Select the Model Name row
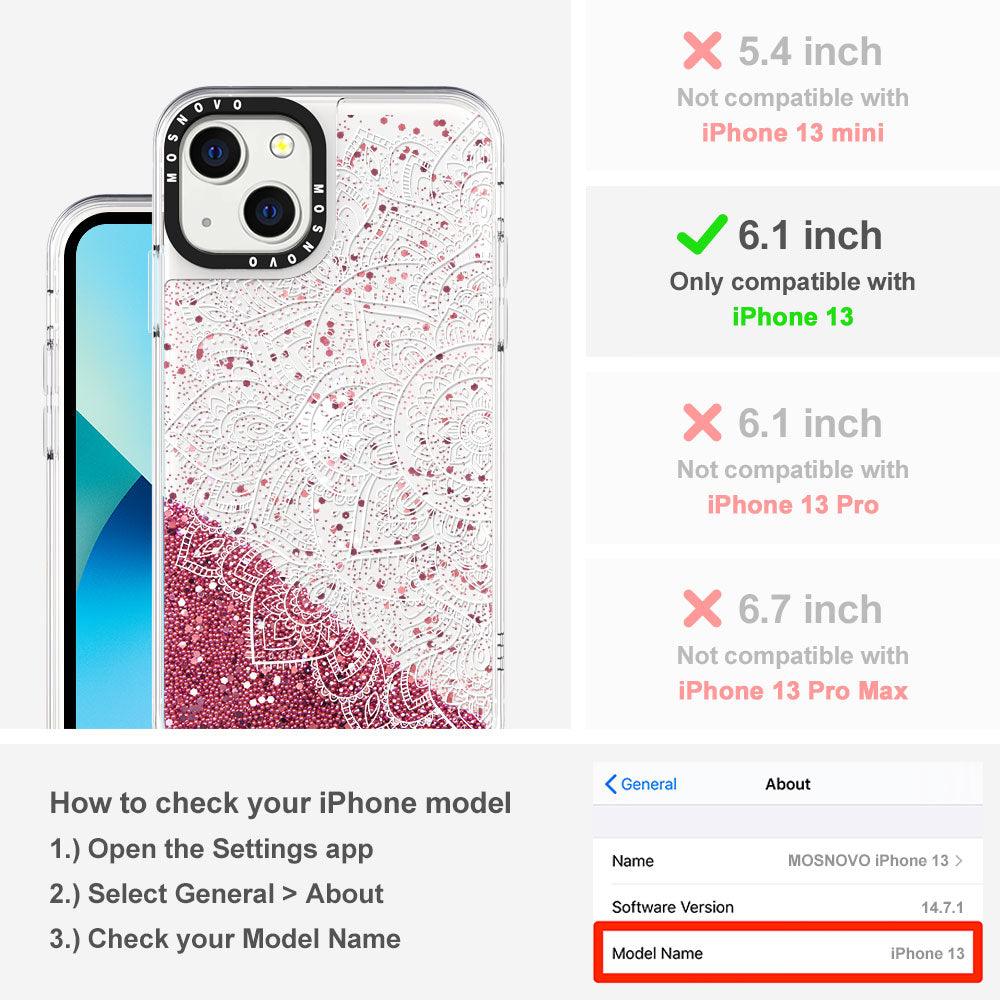 point(788,953)
